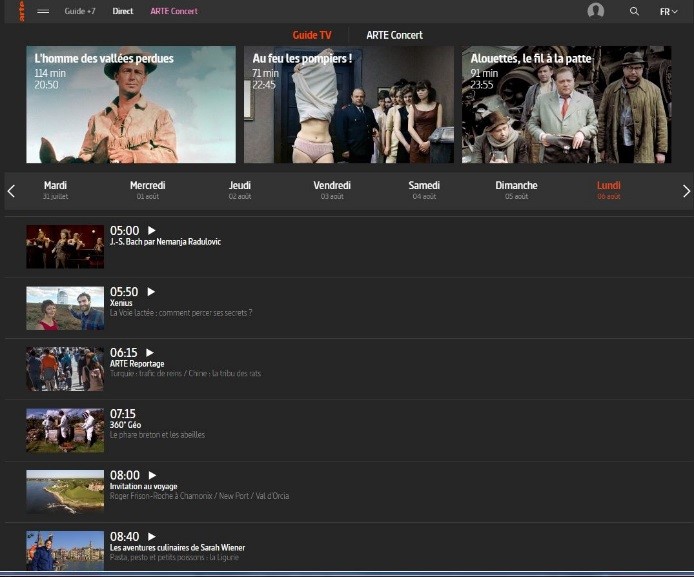
Task: Open the hamburger menu icon
Action: tap(43, 12)
